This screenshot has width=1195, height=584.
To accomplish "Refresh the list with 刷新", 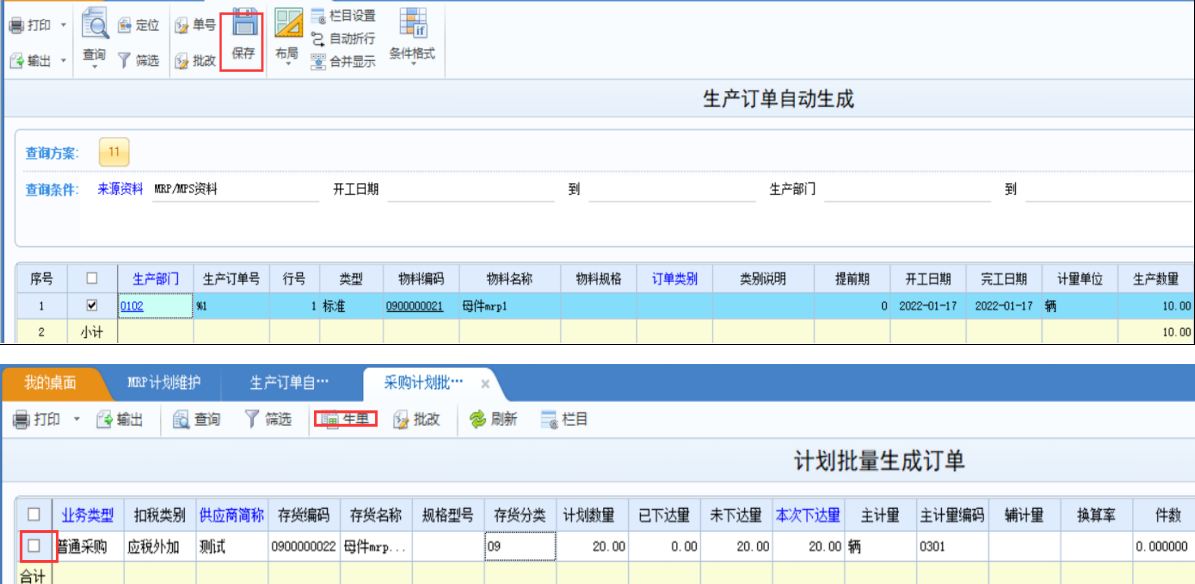I will coord(493,419).
